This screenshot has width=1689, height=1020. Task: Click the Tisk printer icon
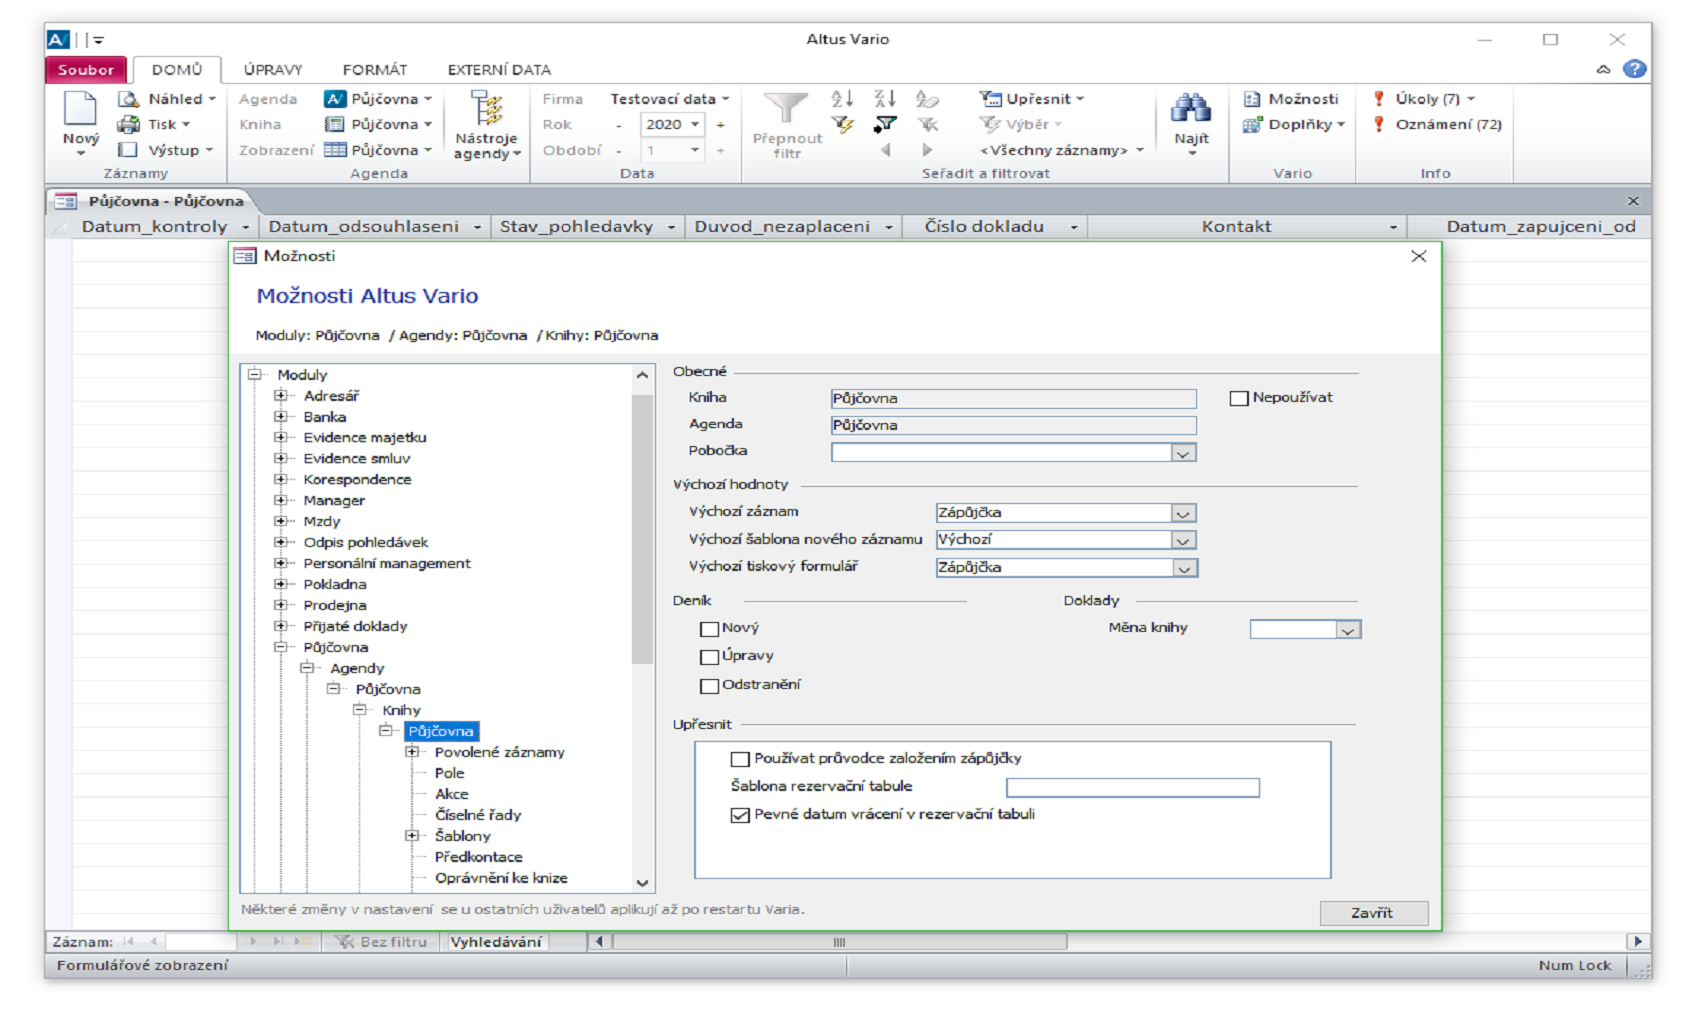point(128,124)
